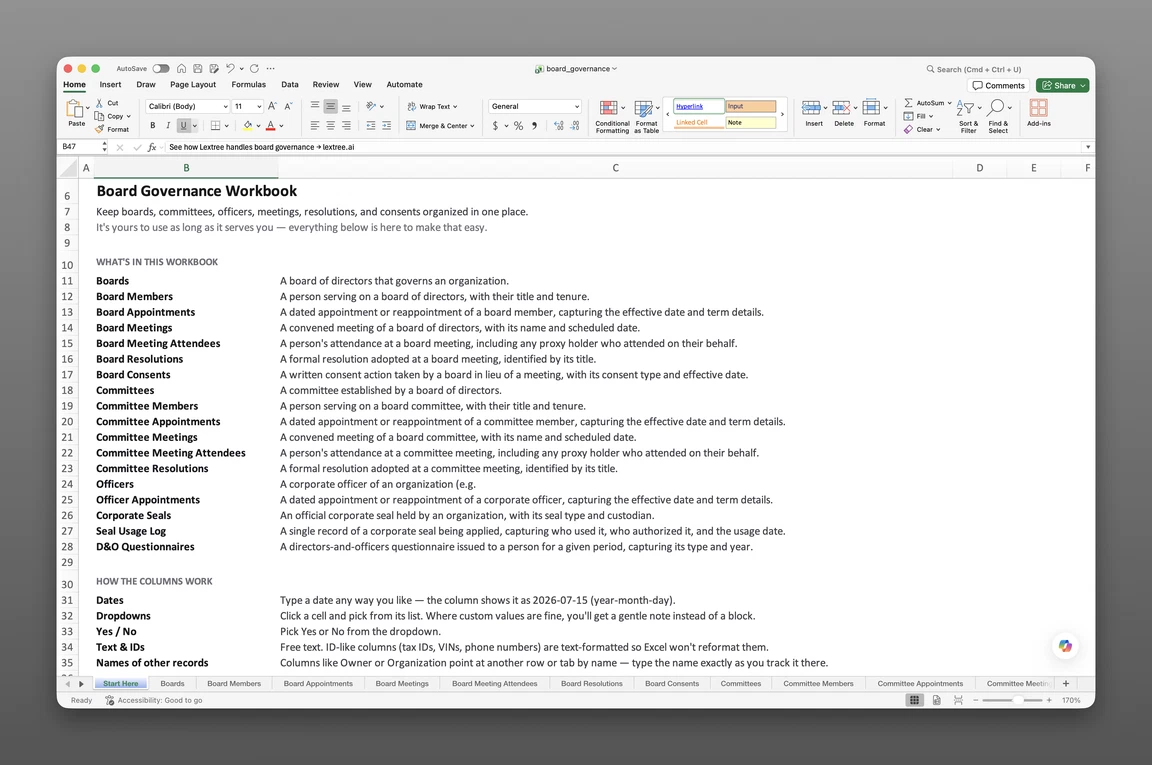Click the Save icon in the title bar
This screenshot has height=765, width=1152.
tap(198, 68)
